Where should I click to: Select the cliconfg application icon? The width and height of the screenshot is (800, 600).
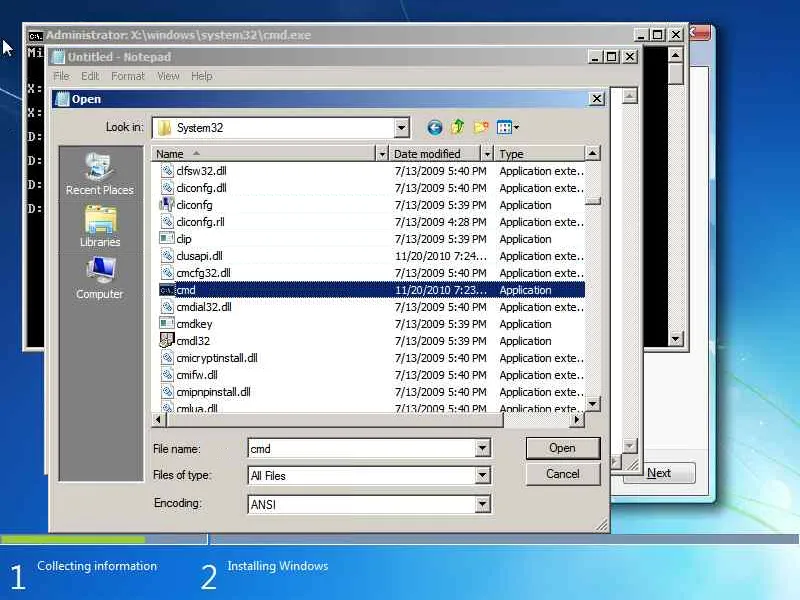coord(166,205)
